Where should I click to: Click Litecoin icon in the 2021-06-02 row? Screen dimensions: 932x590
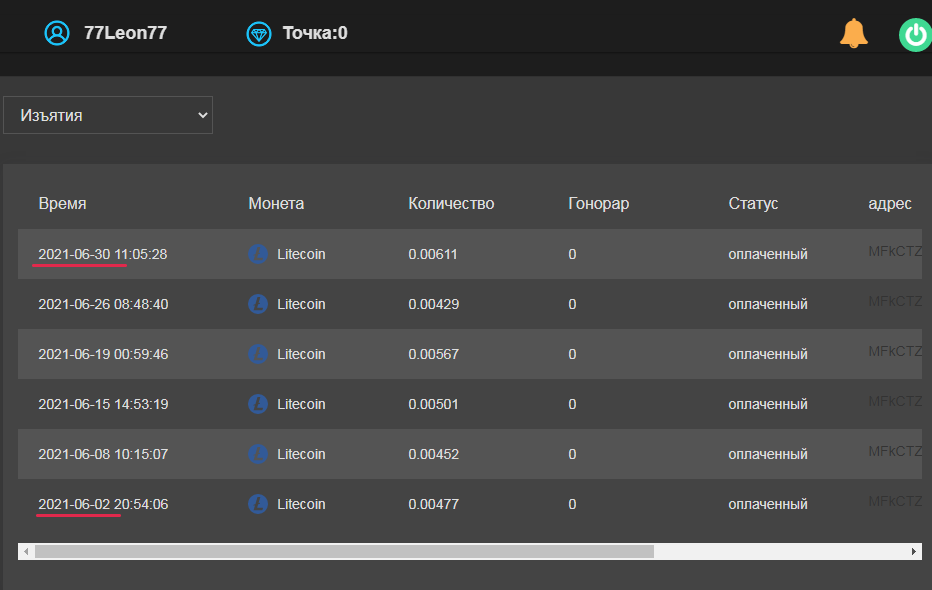coord(257,504)
